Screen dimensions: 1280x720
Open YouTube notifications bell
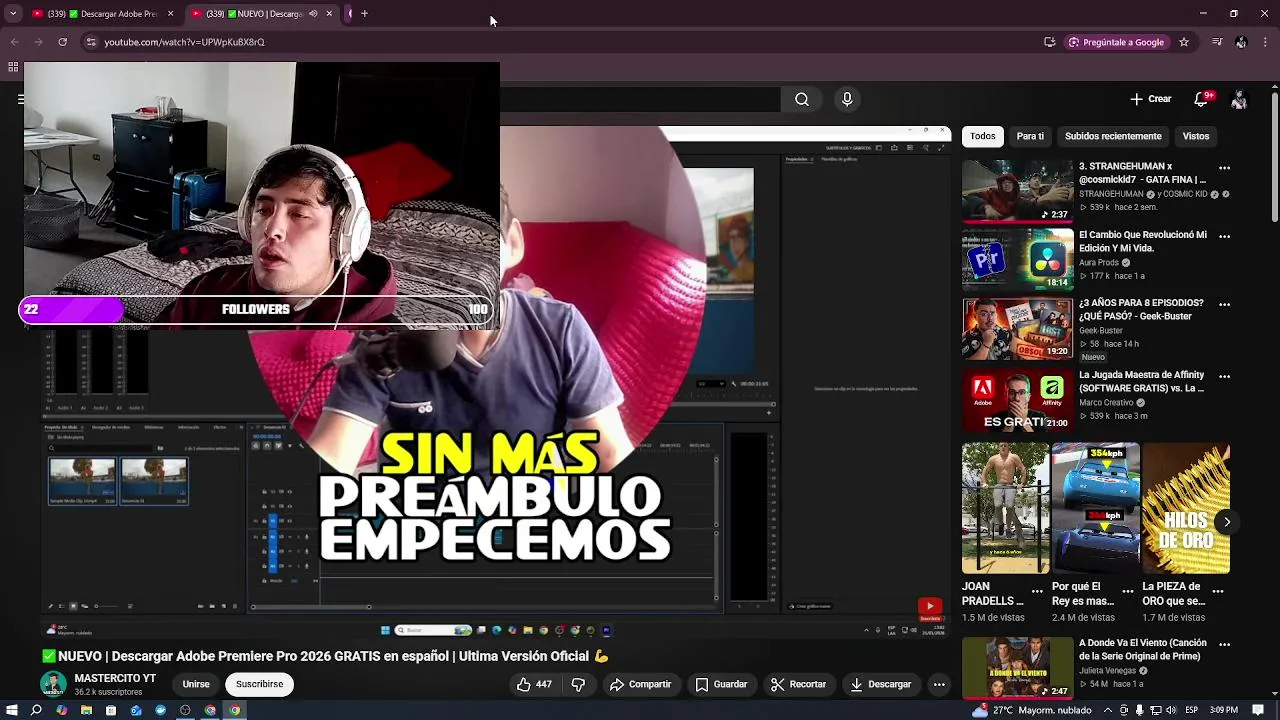click(x=1202, y=99)
